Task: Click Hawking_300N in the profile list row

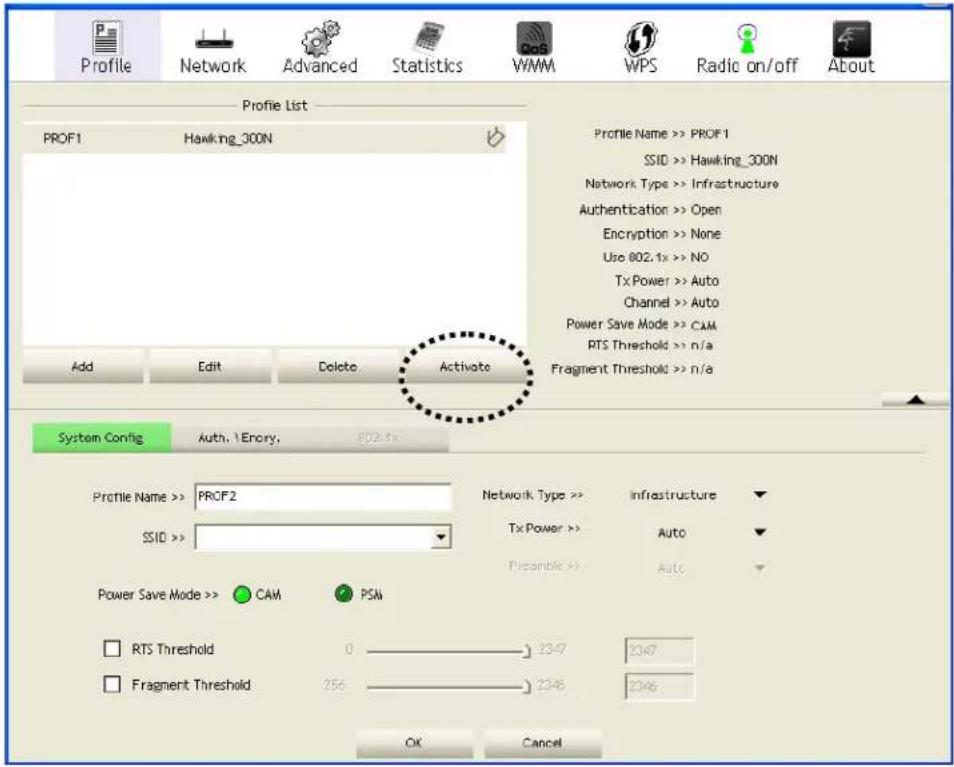Action: click(228, 139)
